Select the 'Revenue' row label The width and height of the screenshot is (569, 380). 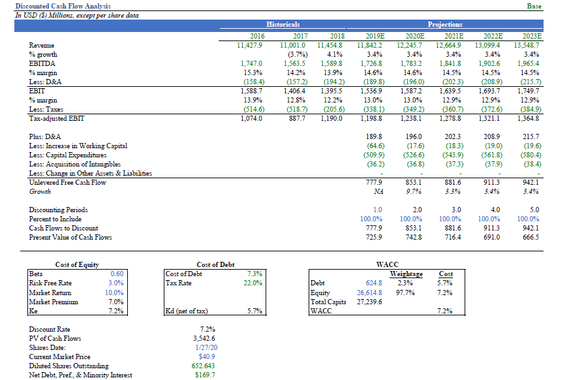(42, 45)
